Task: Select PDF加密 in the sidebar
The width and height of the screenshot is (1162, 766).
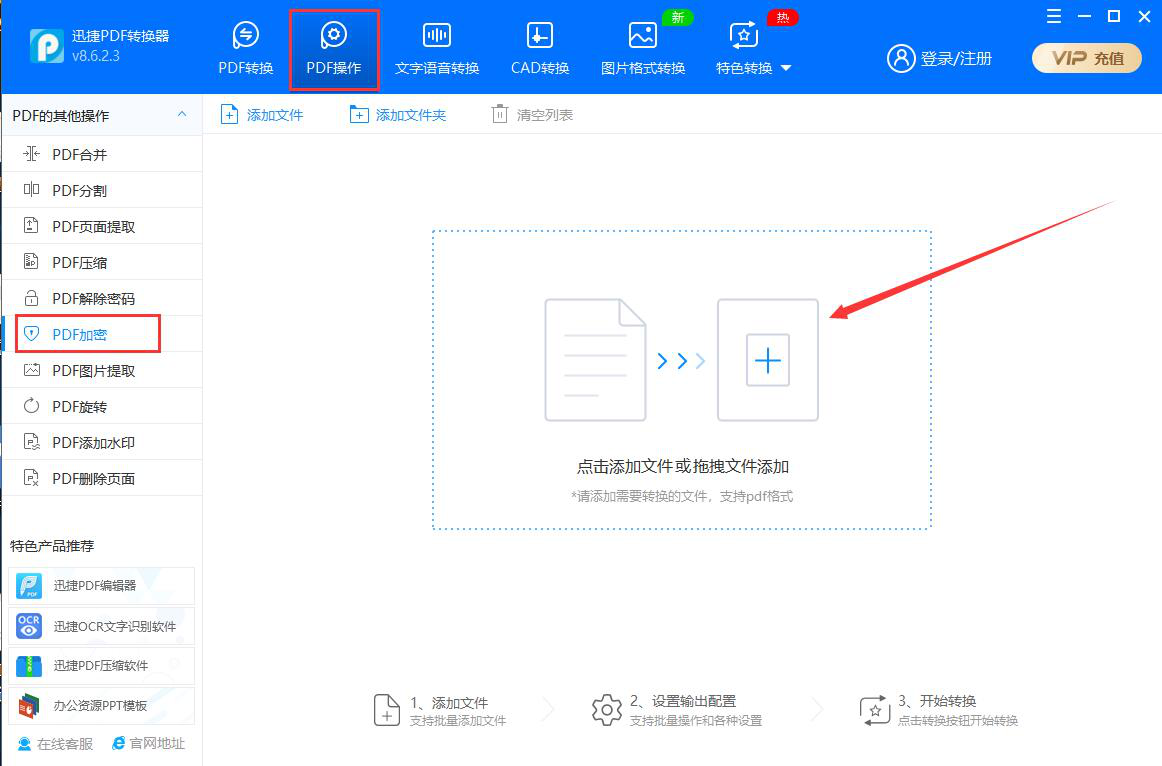Action: click(x=102, y=334)
